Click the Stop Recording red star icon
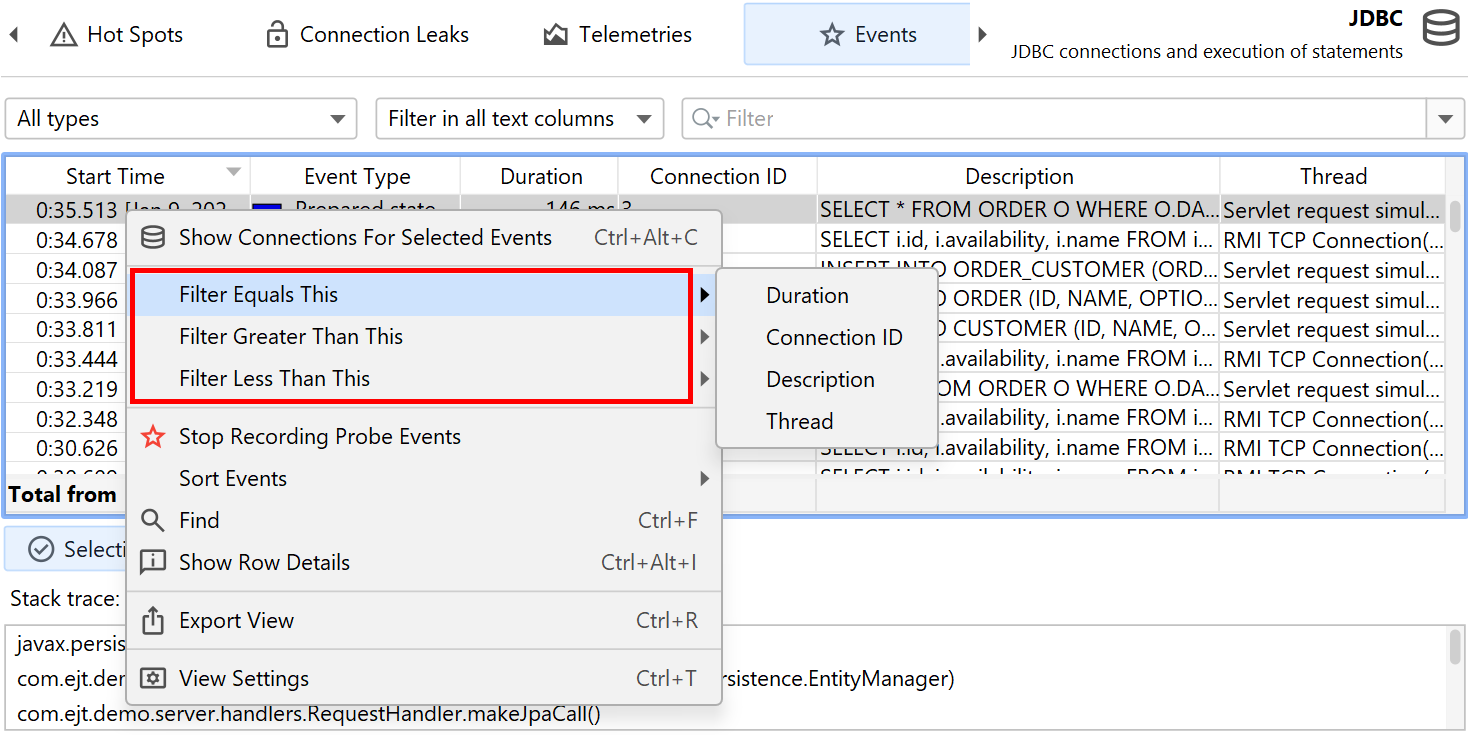Viewport: 1468px width, 735px height. click(x=153, y=437)
